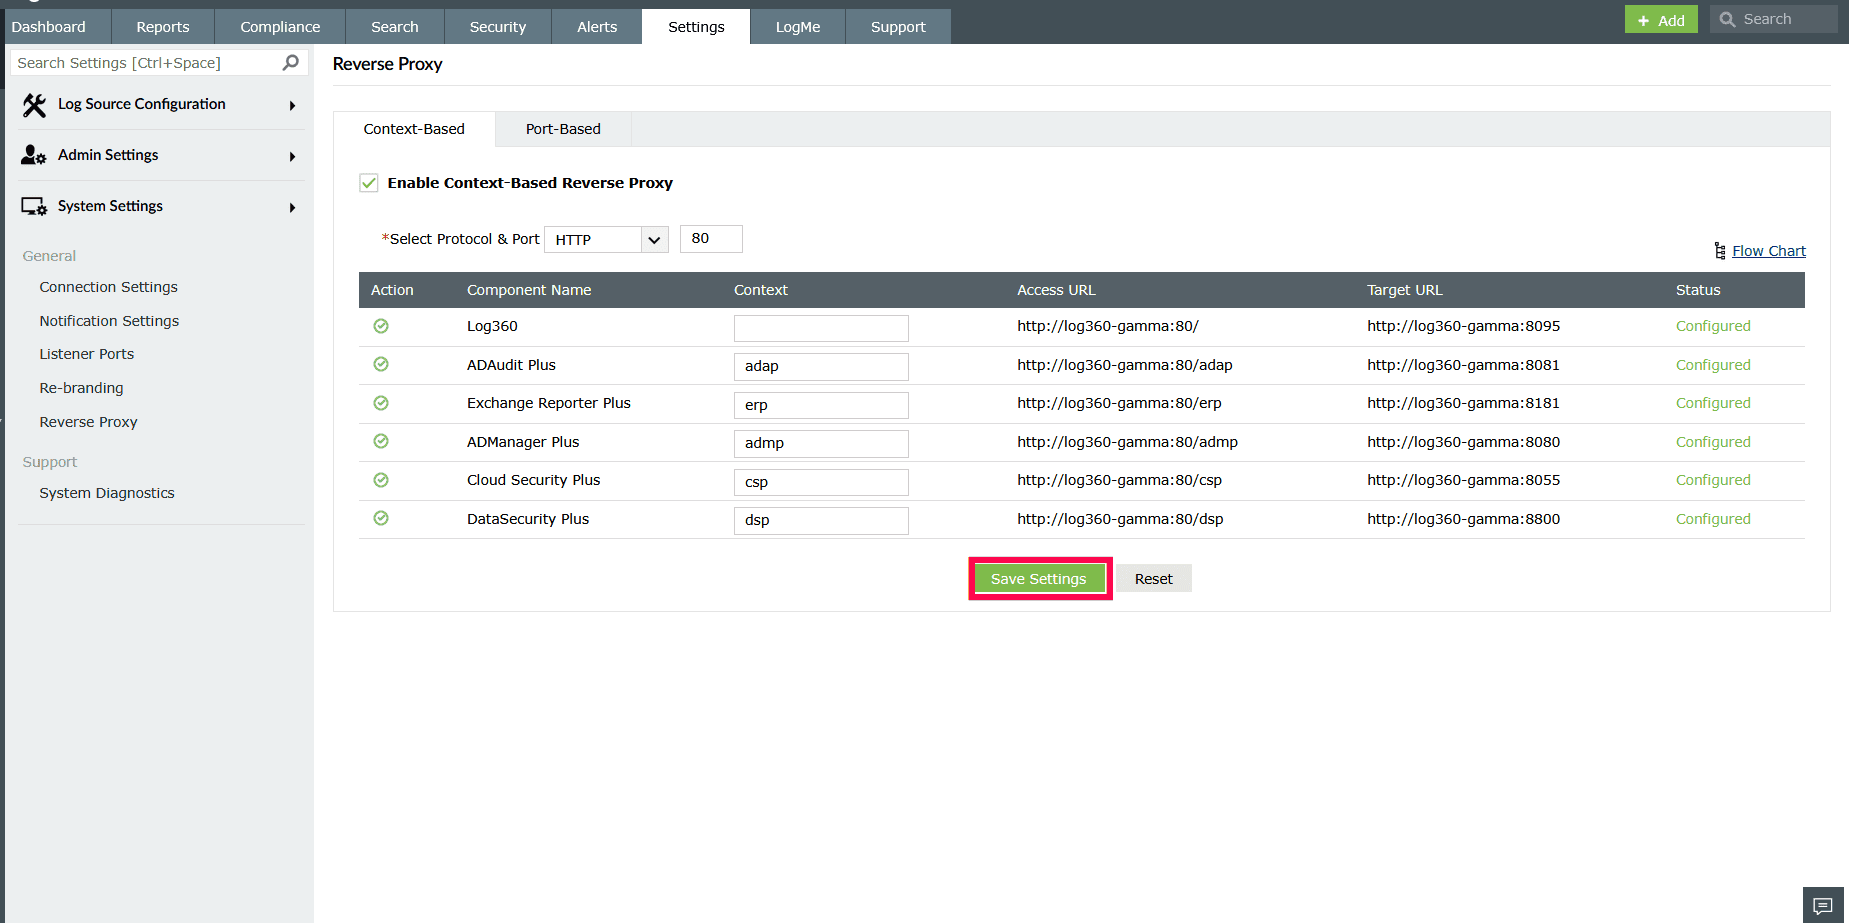Open Connection Settings in sidebar

[x=109, y=287]
